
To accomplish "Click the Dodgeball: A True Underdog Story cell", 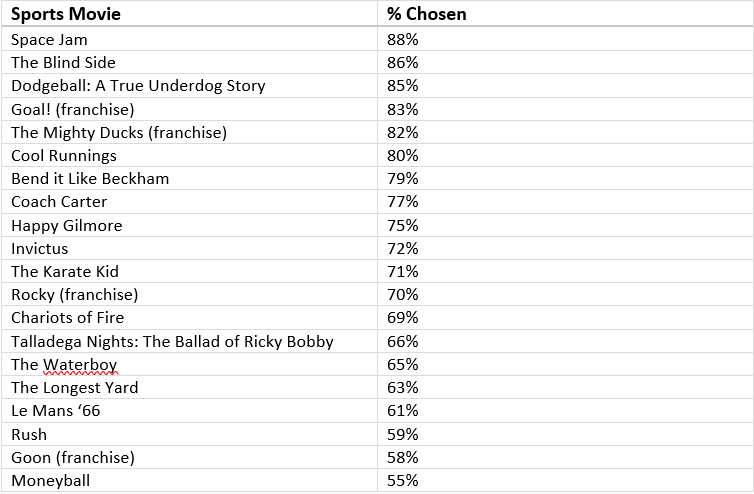I will [189, 86].
